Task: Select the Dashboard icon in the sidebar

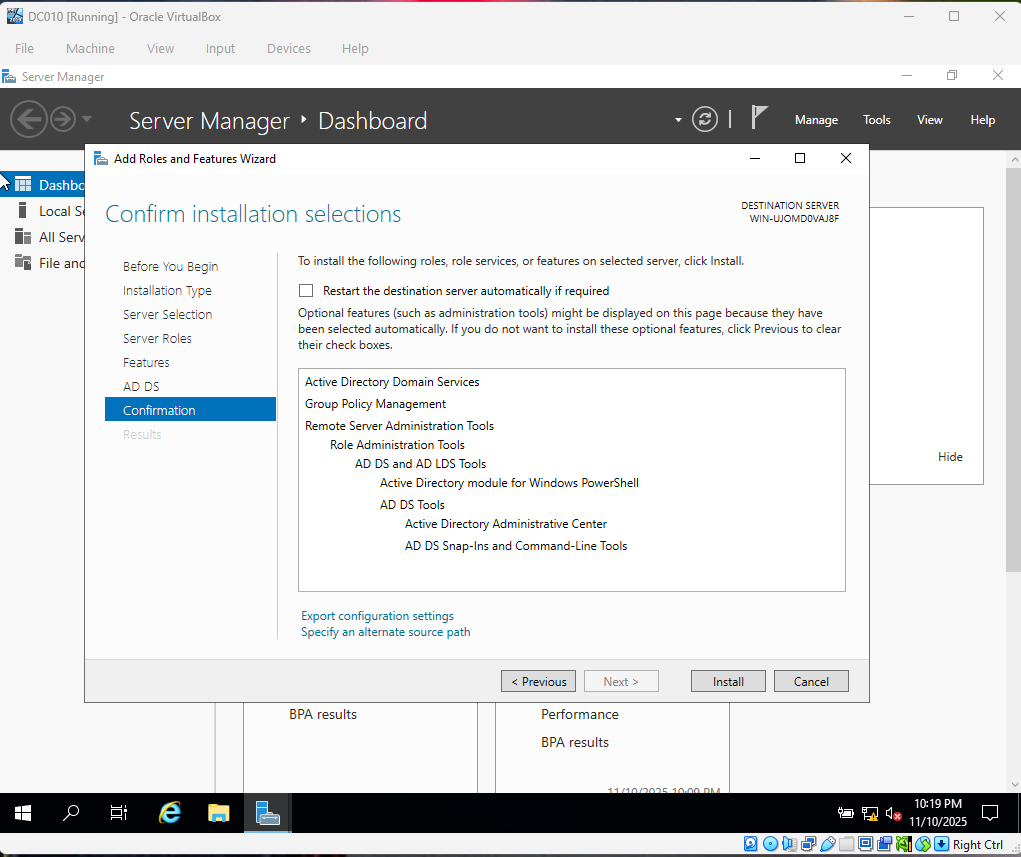Action: (23, 184)
